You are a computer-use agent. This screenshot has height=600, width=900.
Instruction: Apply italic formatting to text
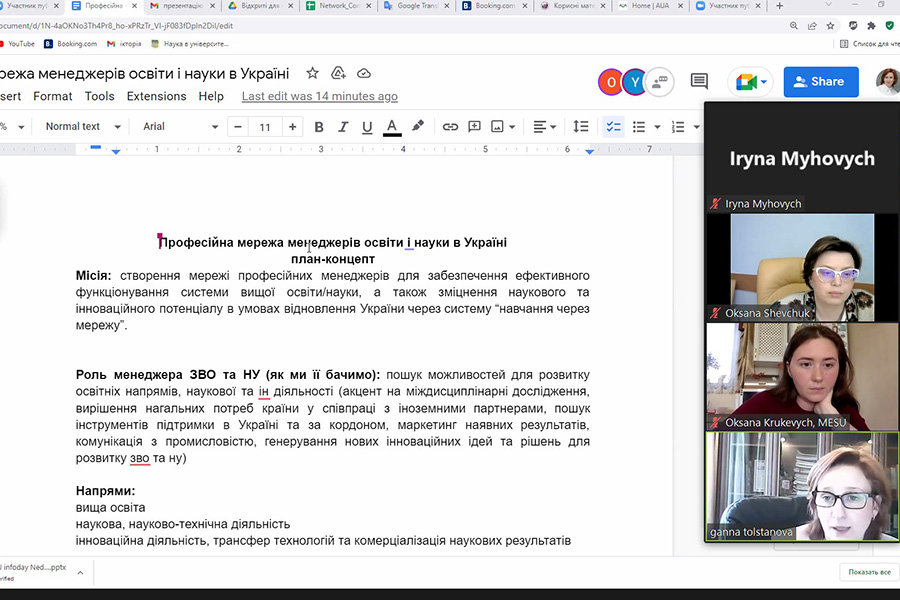coord(343,127)
